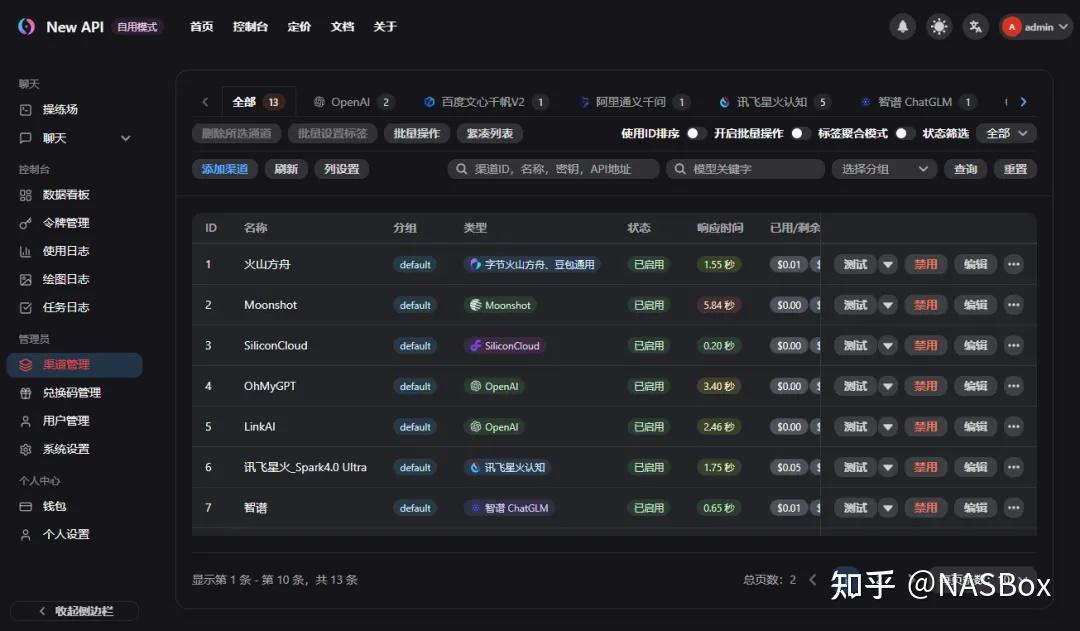1080x631 pixels.
Task: Click 5.84 秒 response time of Moonshot
Action: pyautogui.click(x=718, y=304)
